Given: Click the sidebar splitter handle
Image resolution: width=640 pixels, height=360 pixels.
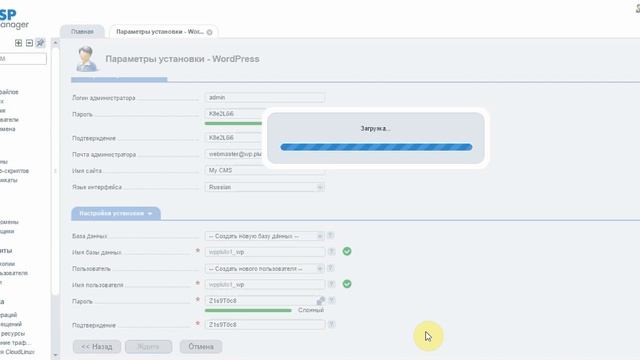Looking at the screenshot, I should (x=55, y=171).
